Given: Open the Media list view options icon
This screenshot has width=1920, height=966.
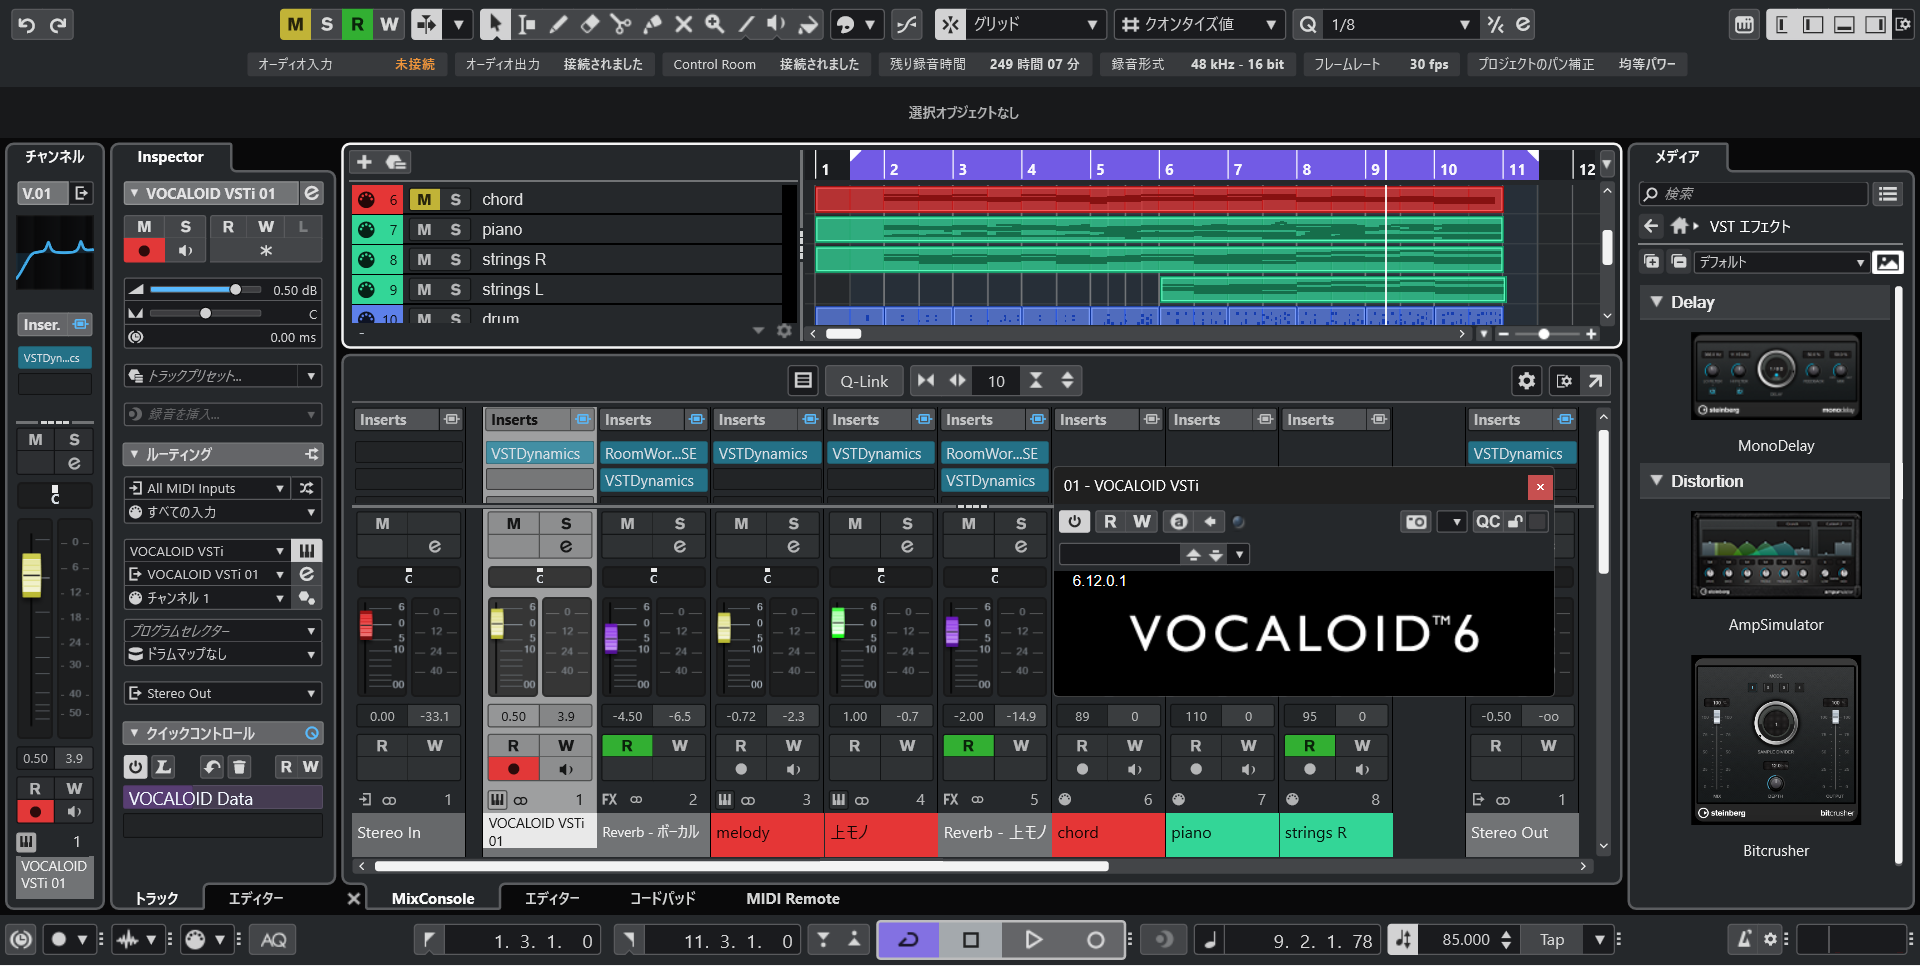Looking at the screenshot, I should pos(1888,194).
